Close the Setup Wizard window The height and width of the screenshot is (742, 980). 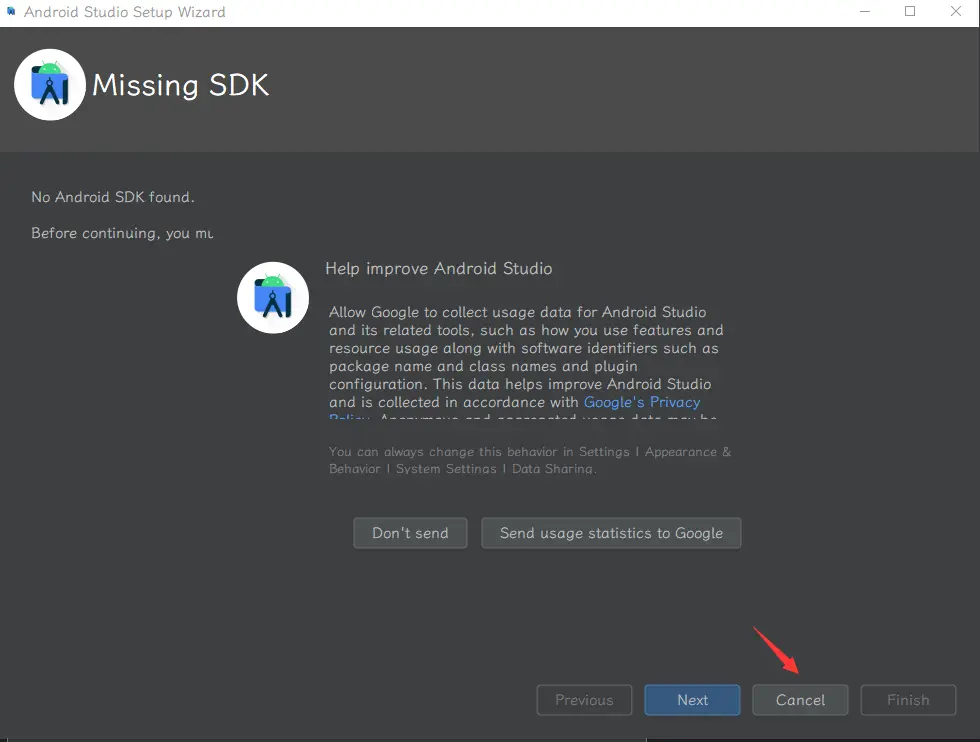point(956,12)
